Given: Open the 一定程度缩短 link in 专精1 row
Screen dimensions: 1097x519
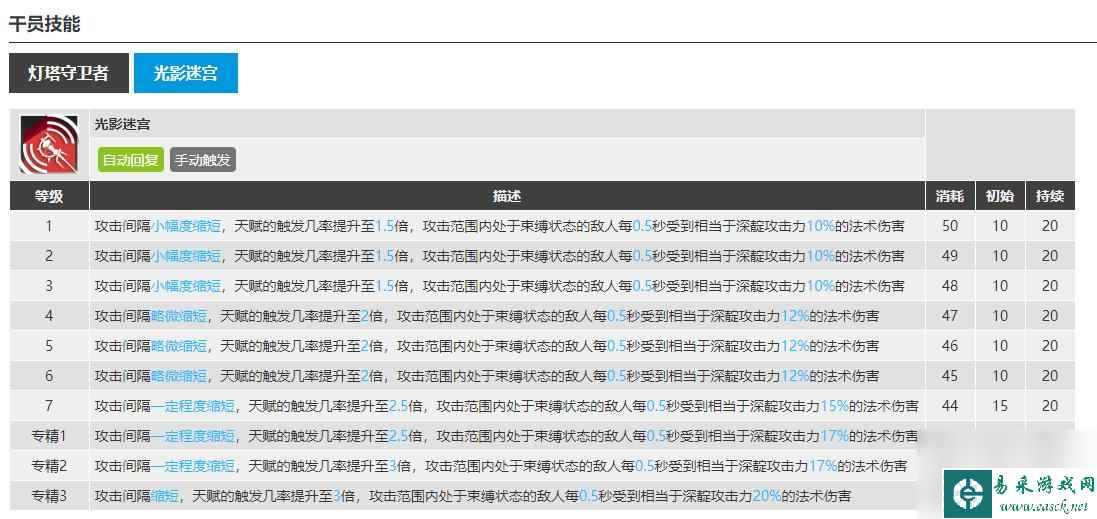Looking at the screenshot, I should (194, 436).
